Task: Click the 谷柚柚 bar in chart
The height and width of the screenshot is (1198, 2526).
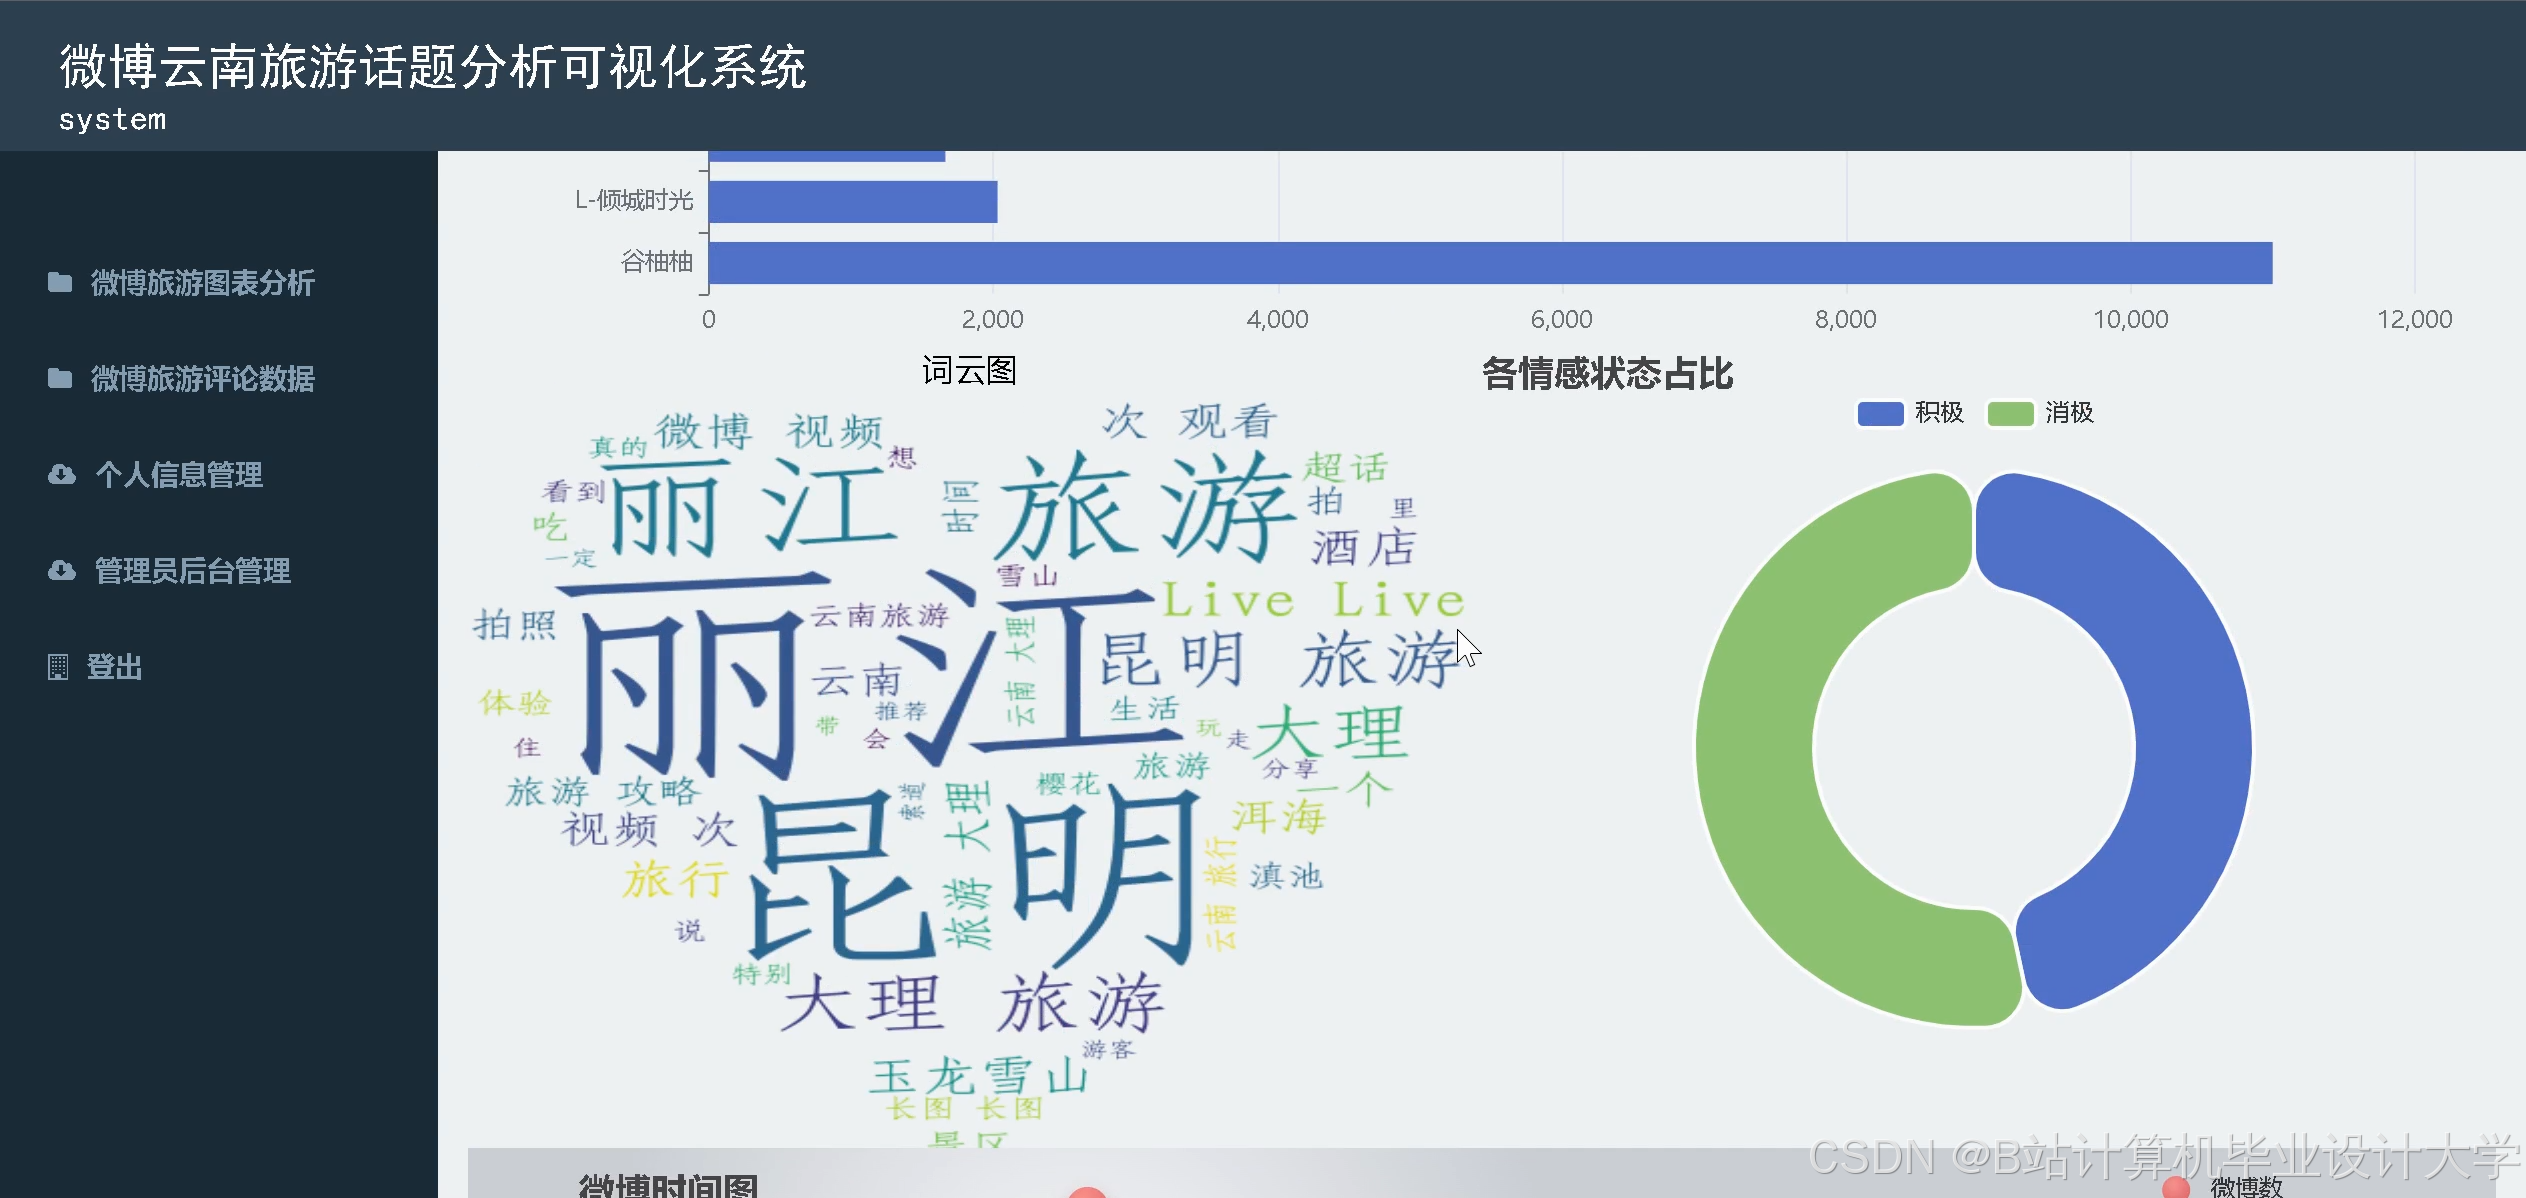Action: click(x=1490, y=263)
